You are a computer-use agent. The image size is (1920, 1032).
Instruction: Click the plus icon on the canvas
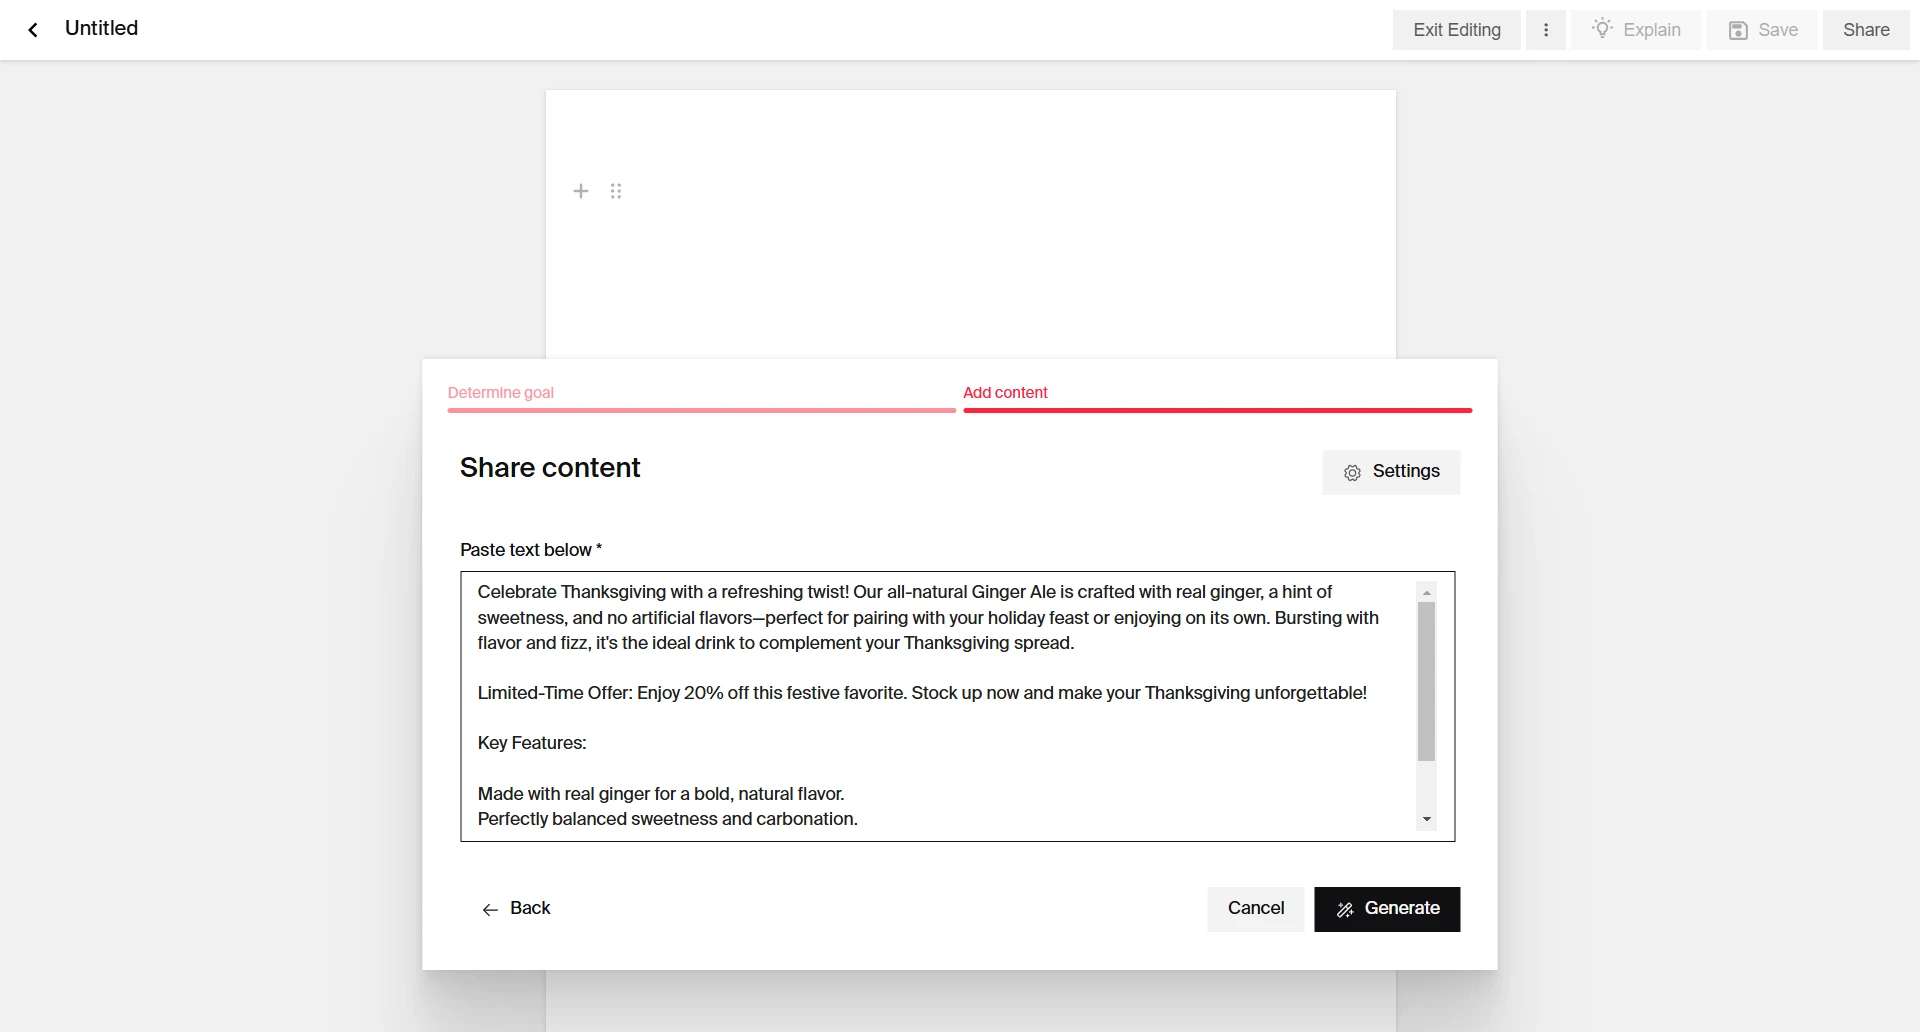tap(581, 190)
